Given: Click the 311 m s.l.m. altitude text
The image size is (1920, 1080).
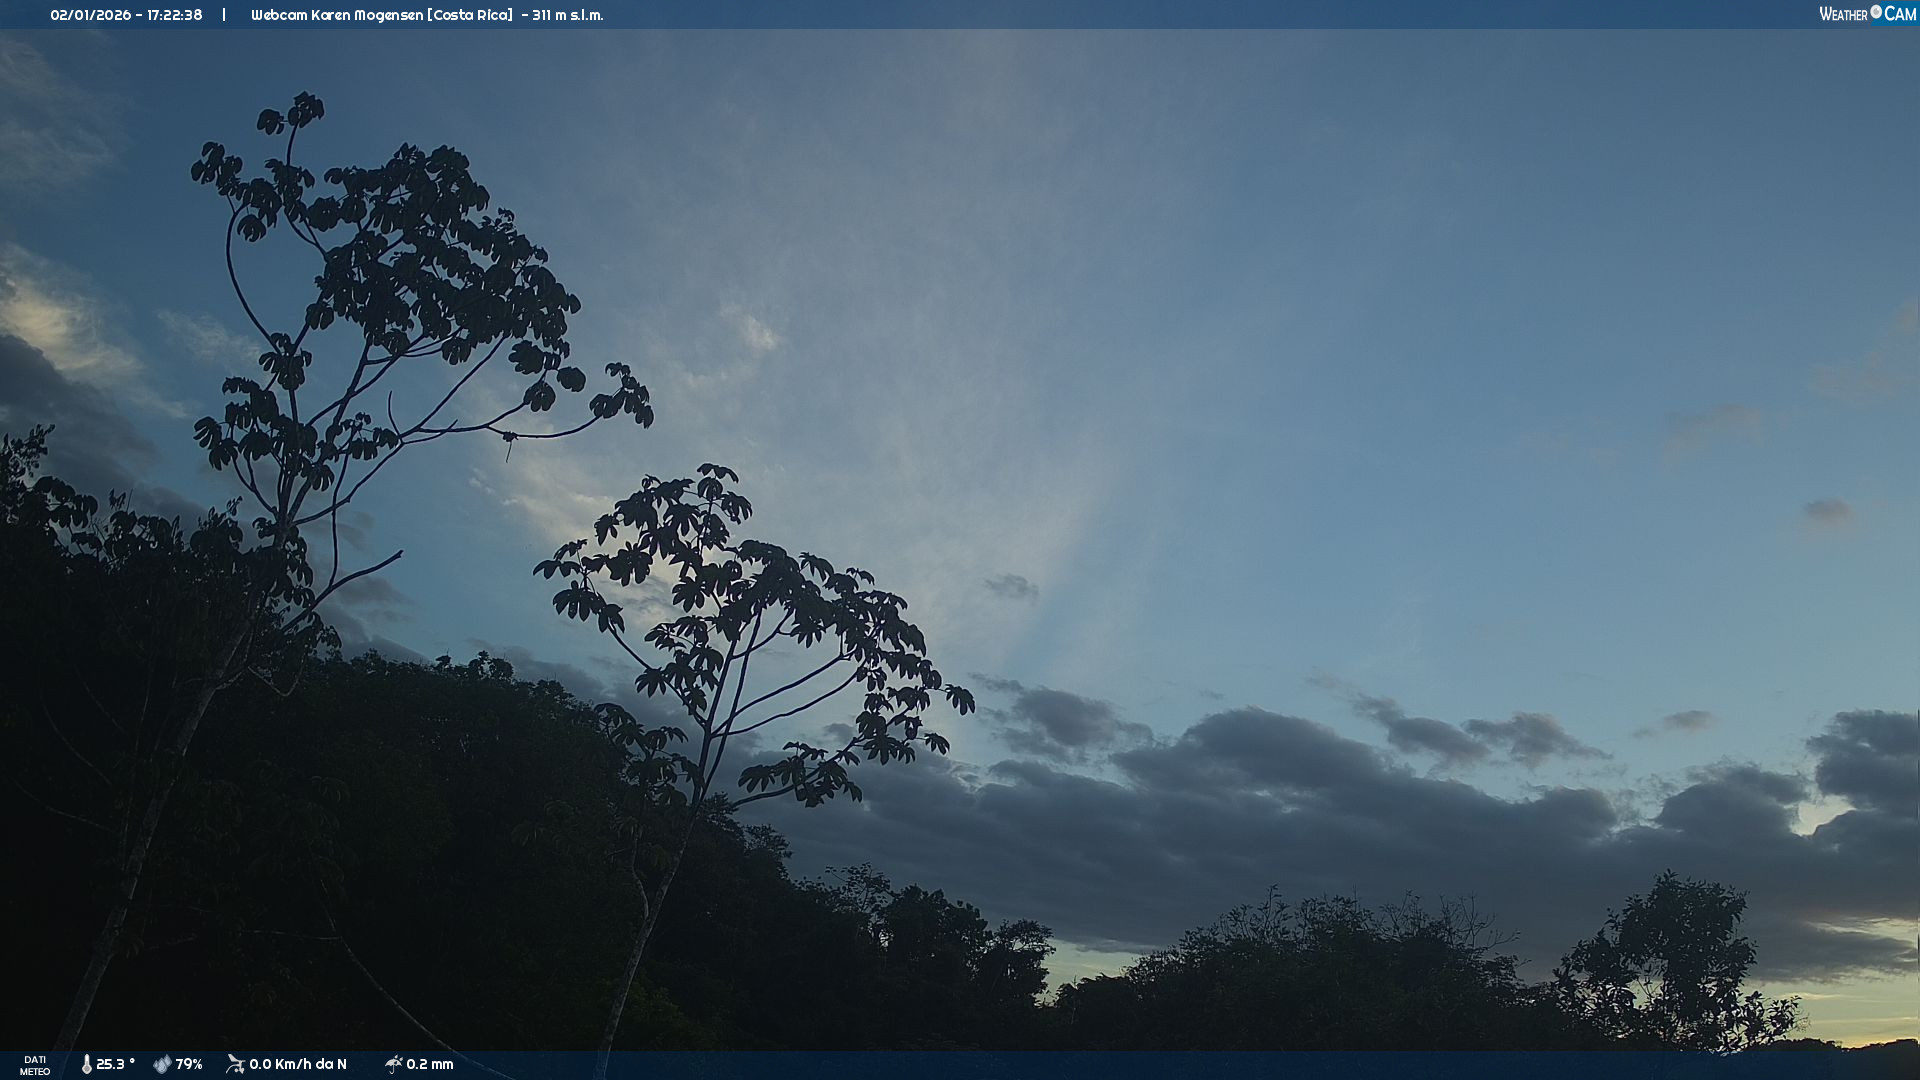Looking at the screenshot, I should 567,15.
